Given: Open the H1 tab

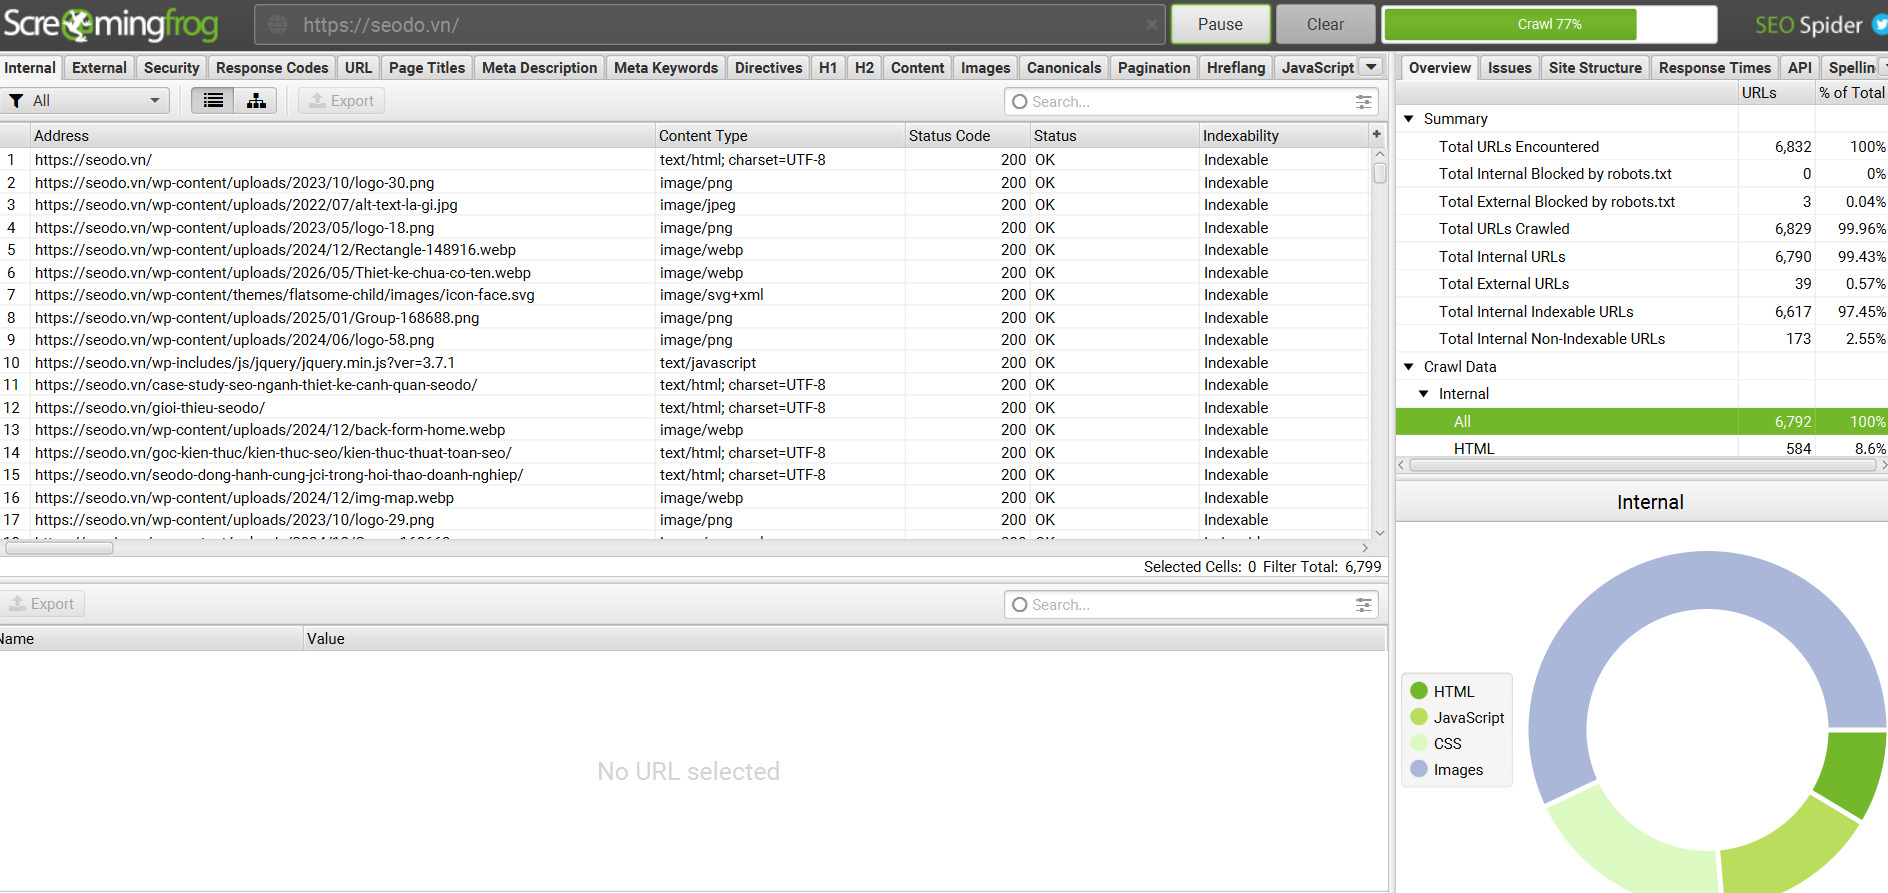Looking at the screenshot, I should click(828, 68).
